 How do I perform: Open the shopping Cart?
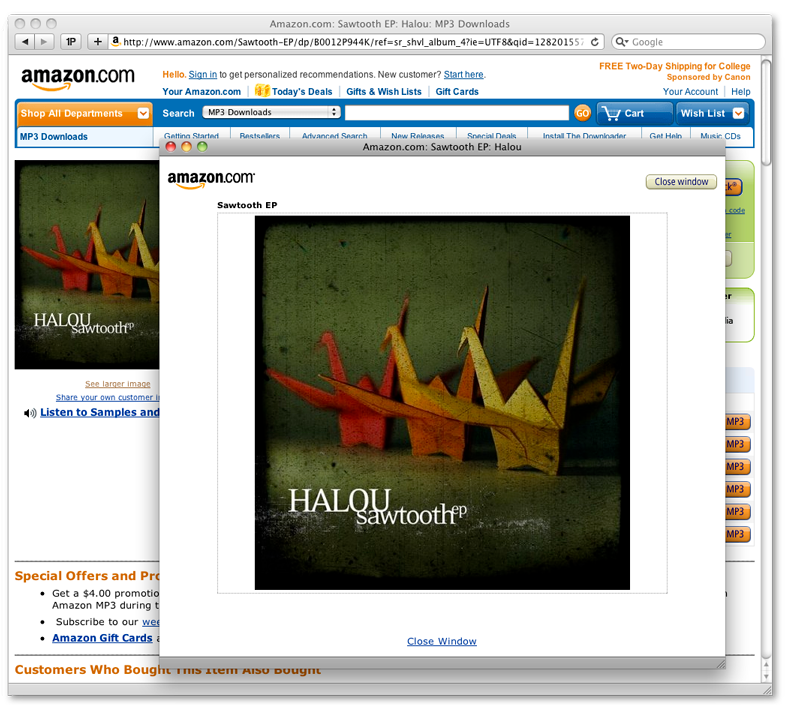tap(634, 113)
